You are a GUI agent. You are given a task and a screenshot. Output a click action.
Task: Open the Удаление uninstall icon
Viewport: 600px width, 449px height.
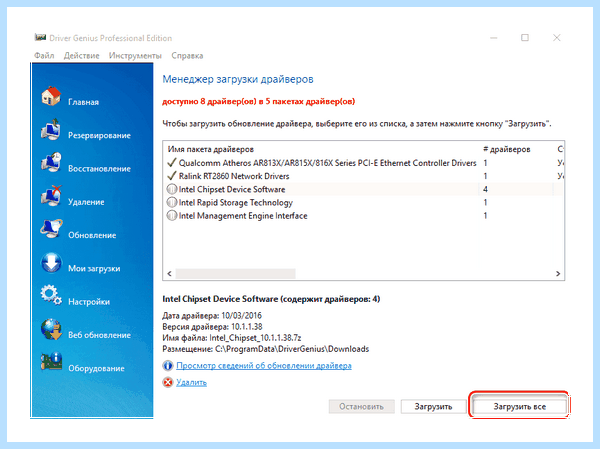click(51, 196)
